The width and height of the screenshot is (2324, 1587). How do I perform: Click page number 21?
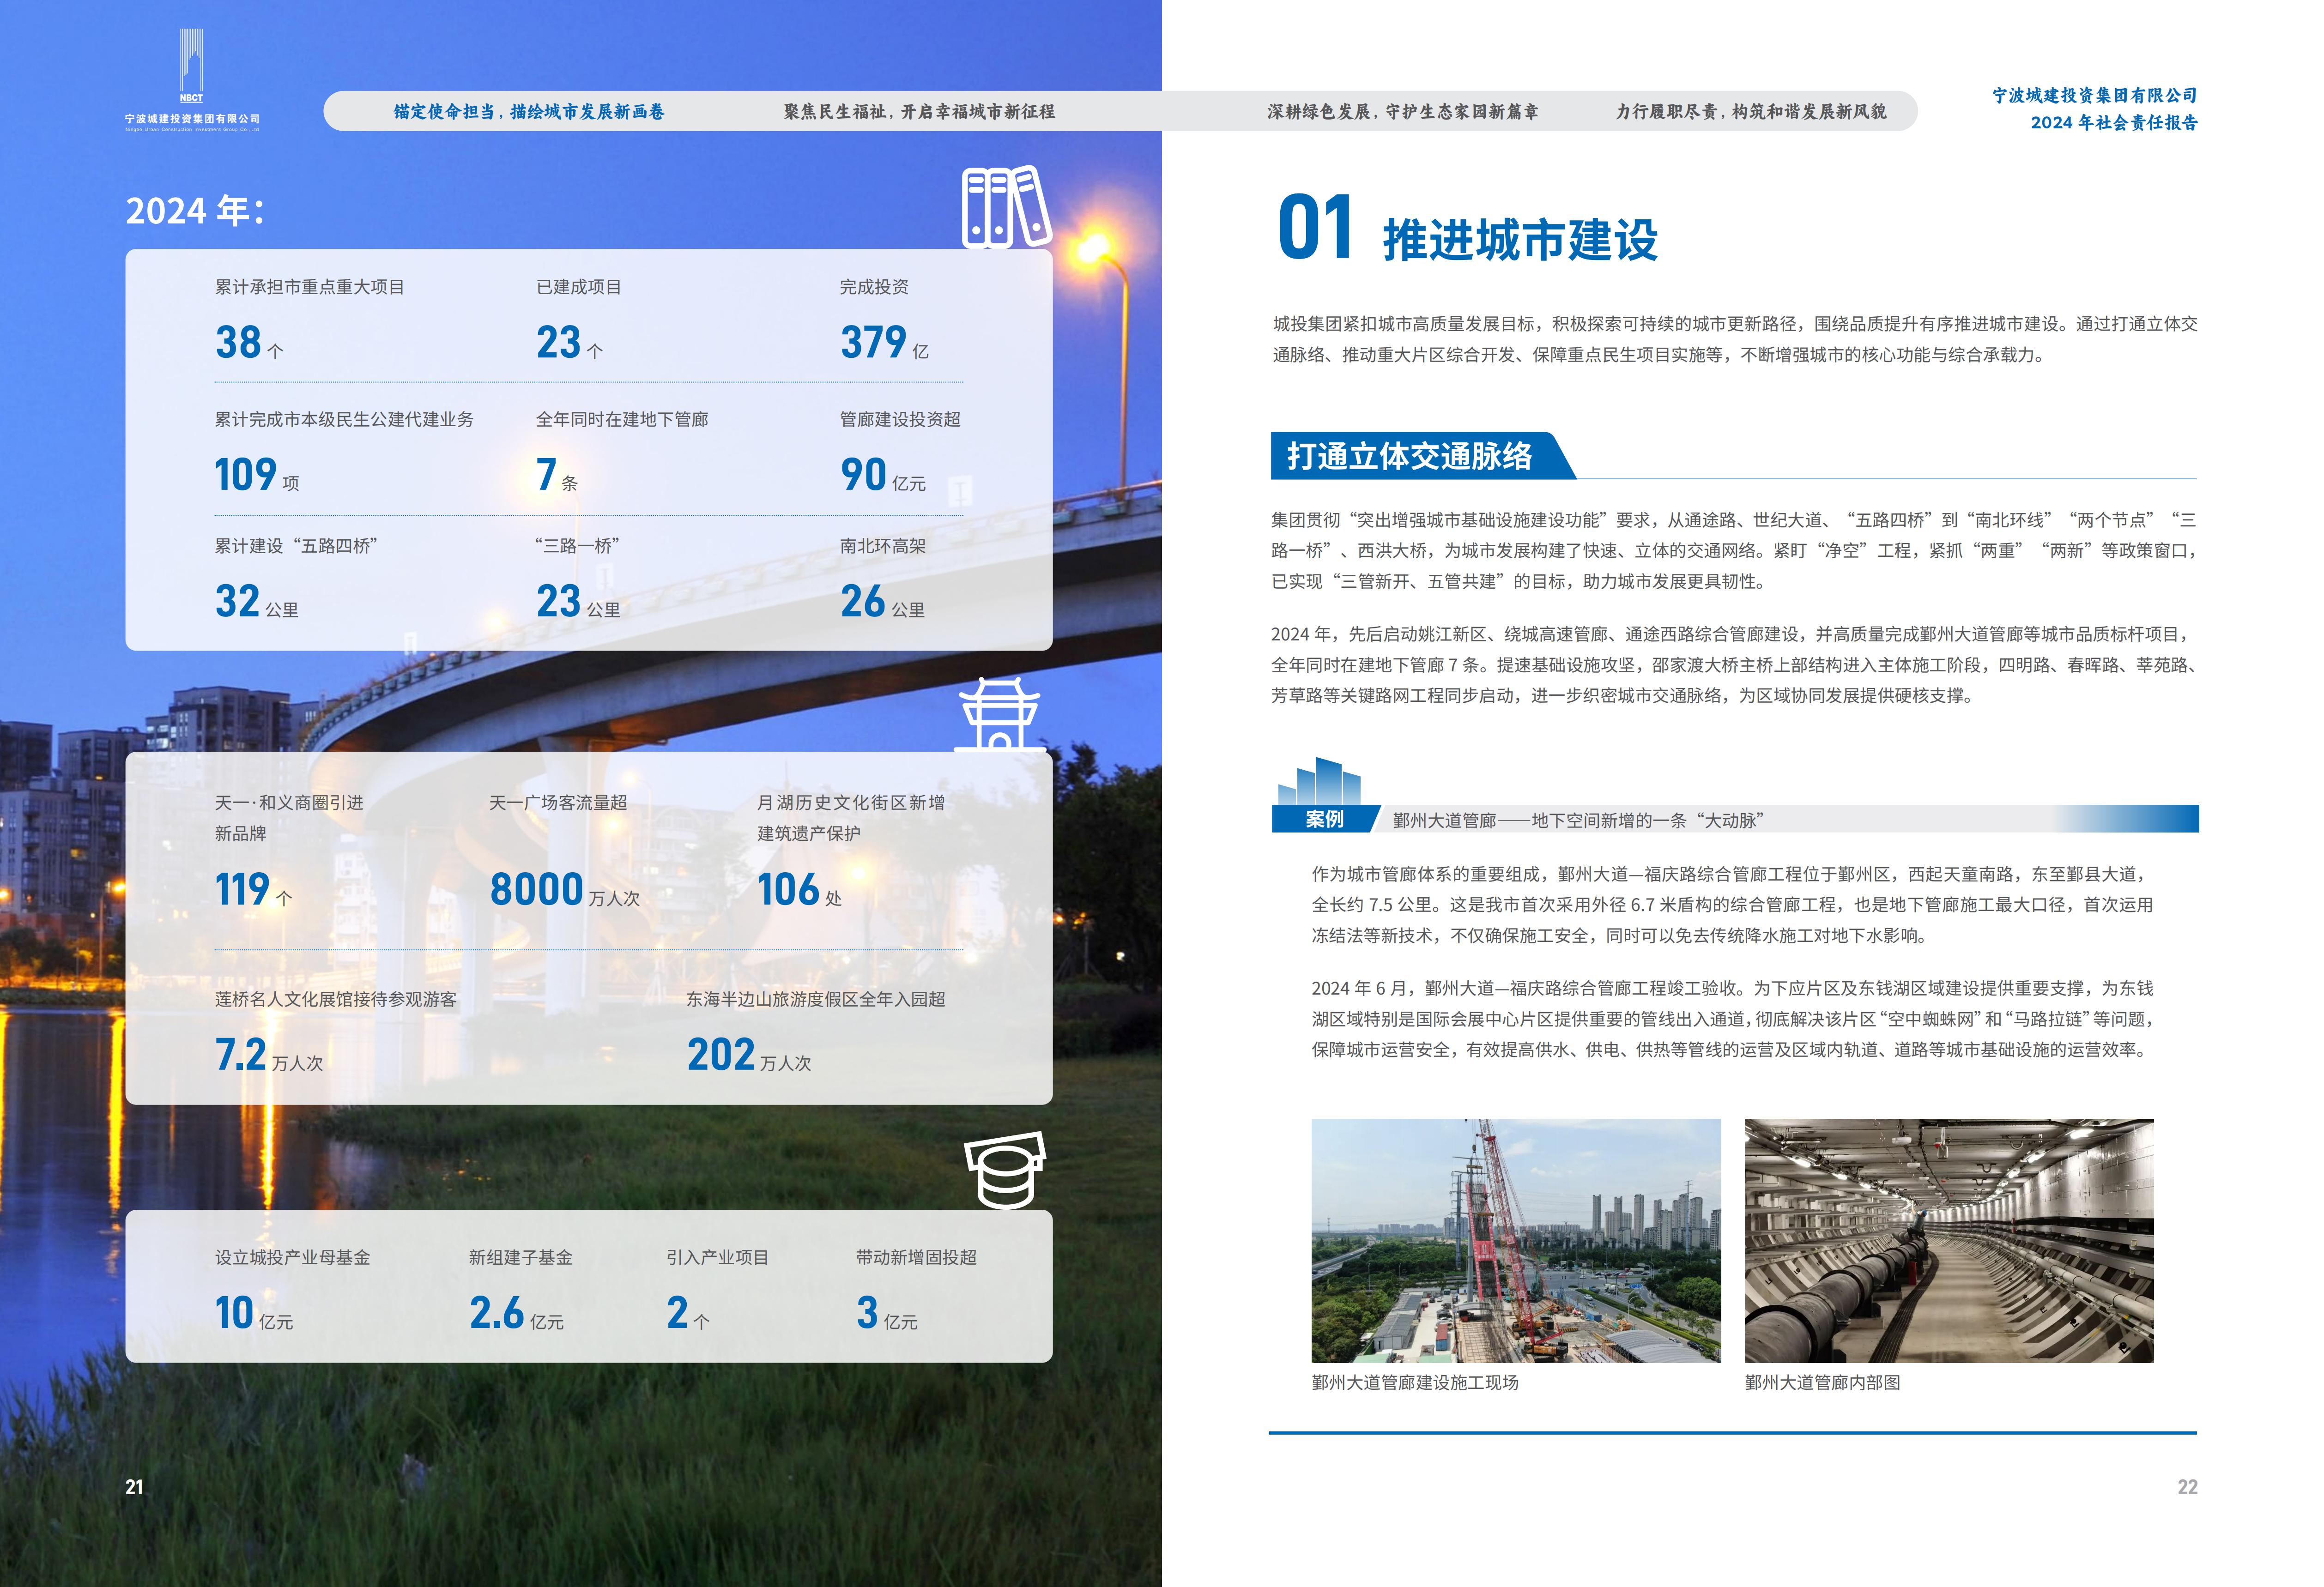(x=134, y=1487)
